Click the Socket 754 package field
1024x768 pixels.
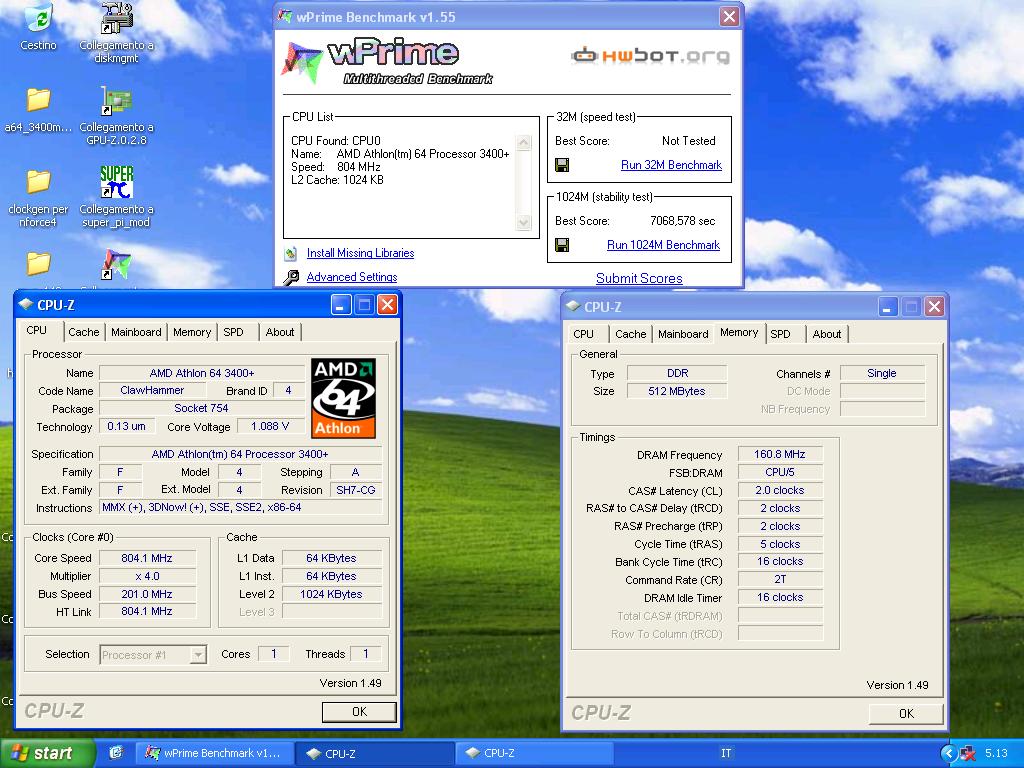(201, 408)
